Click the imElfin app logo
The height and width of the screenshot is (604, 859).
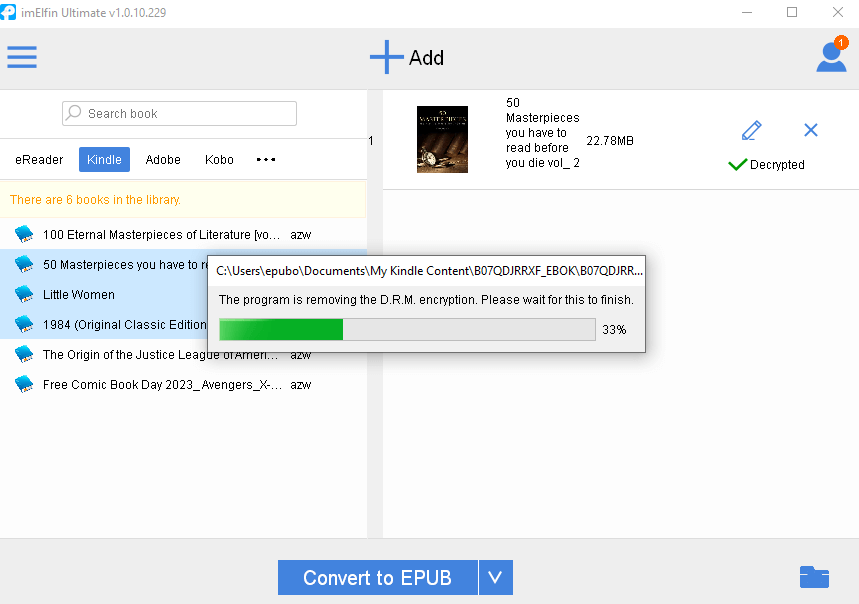pos(8,12)
